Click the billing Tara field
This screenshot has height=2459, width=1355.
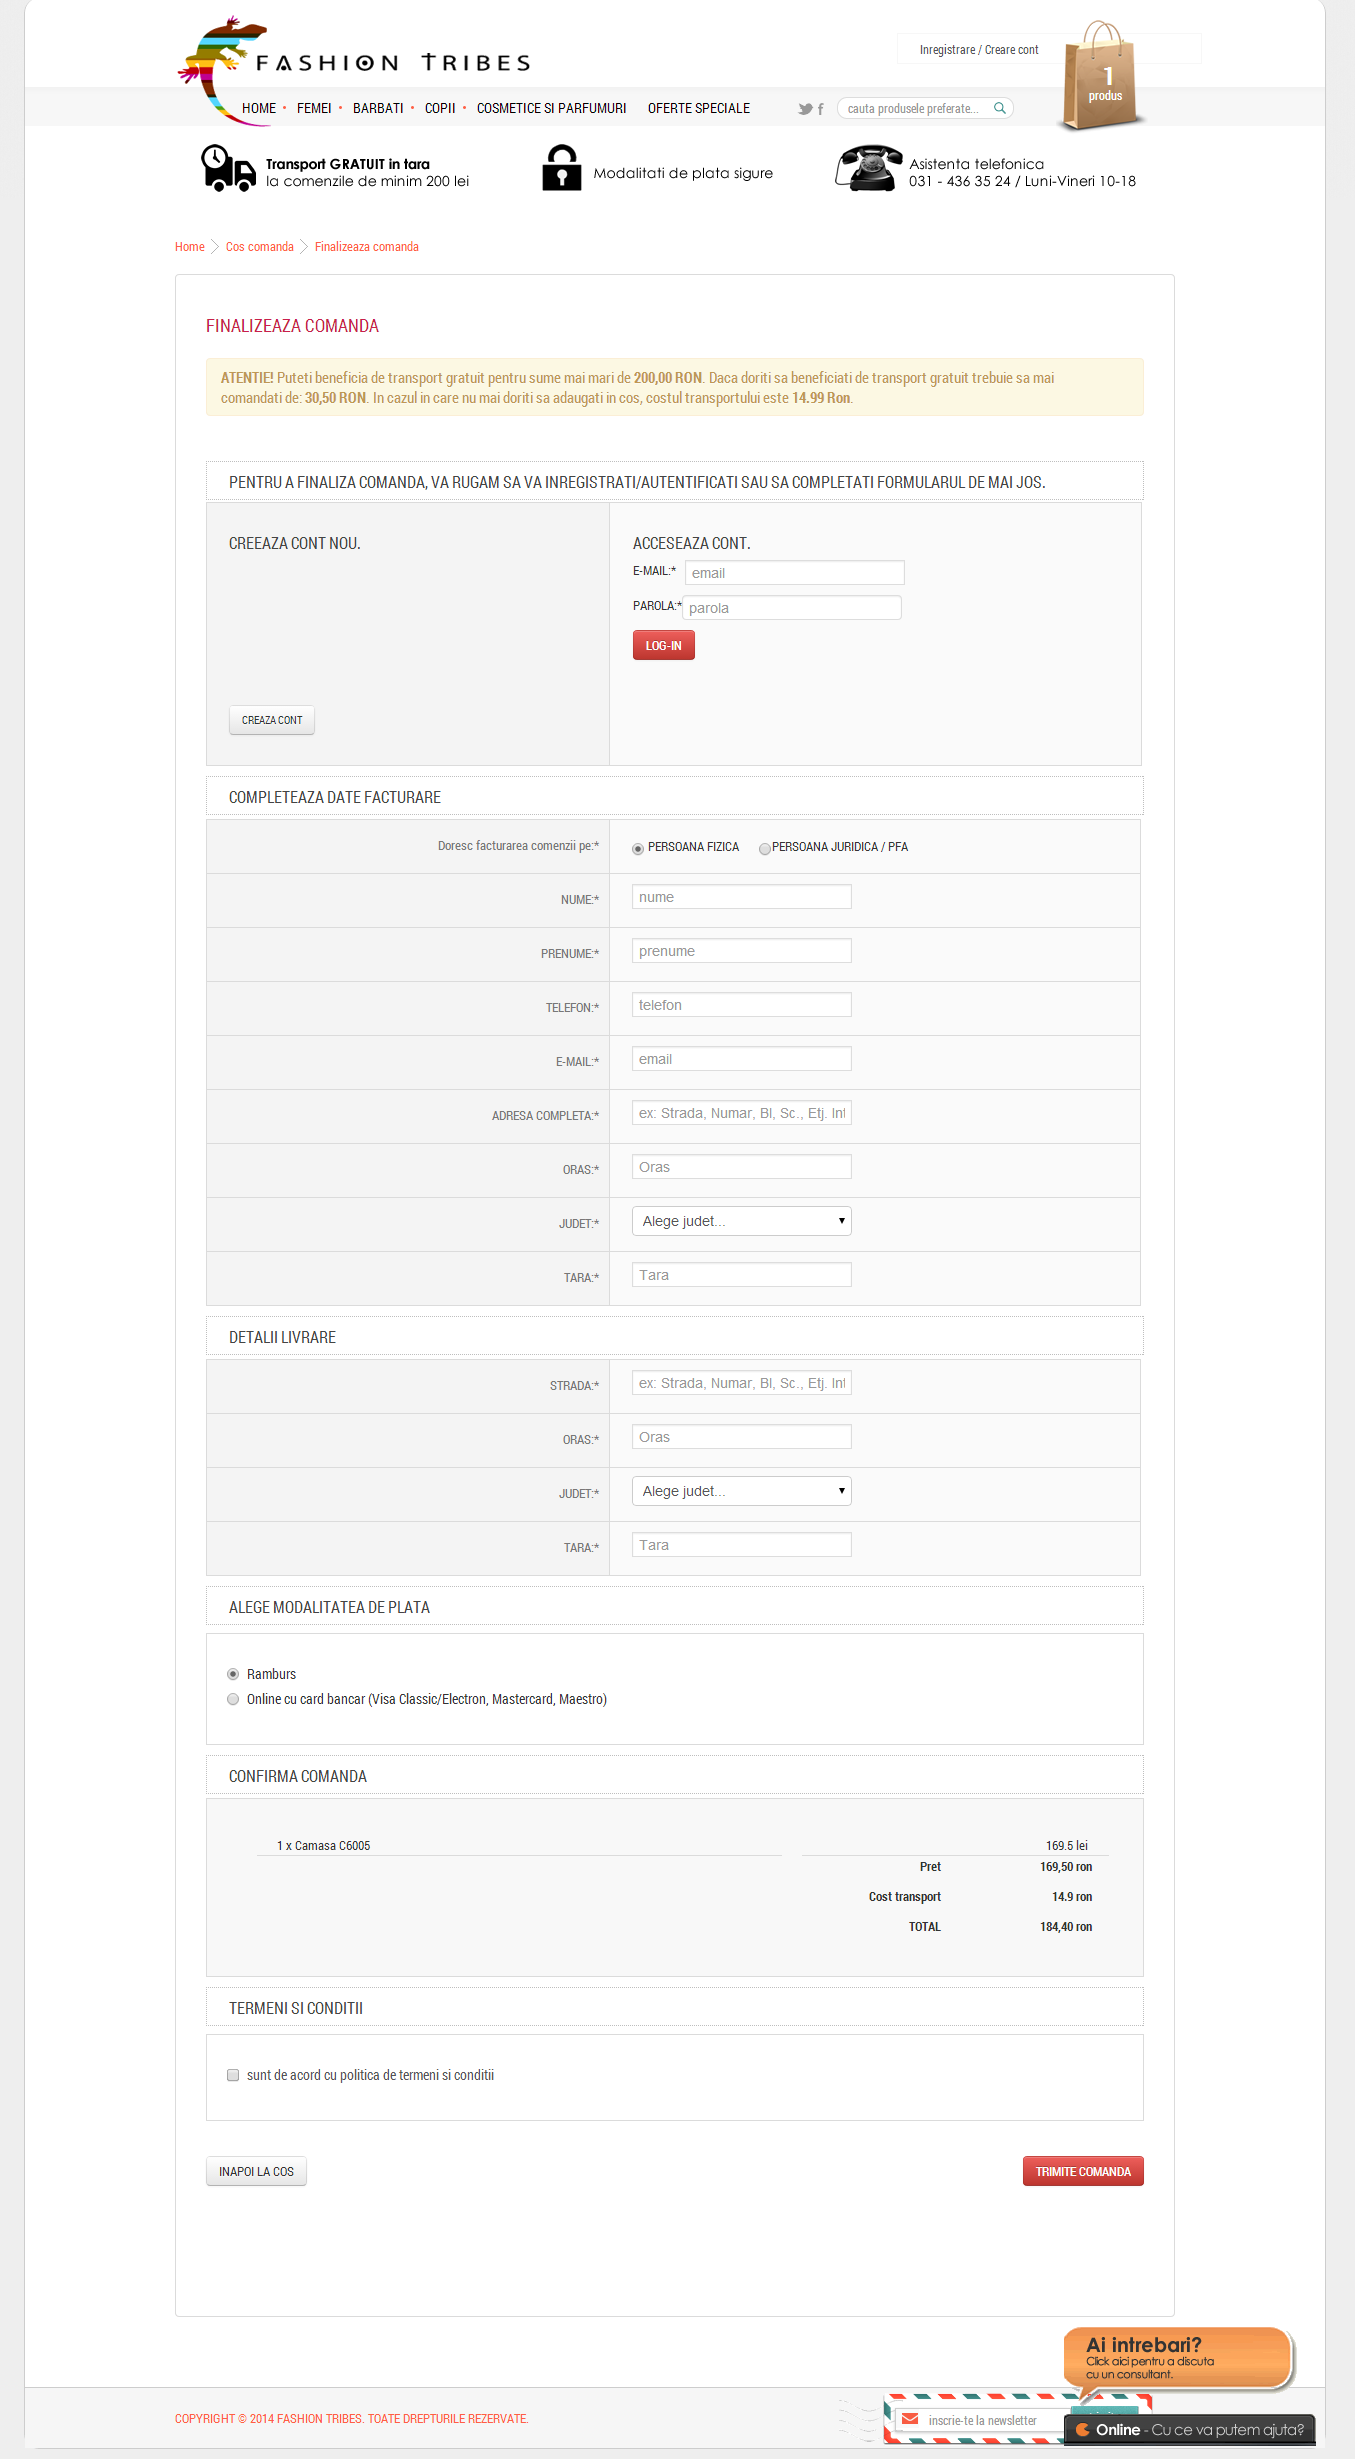click(x=742, y=1275)
